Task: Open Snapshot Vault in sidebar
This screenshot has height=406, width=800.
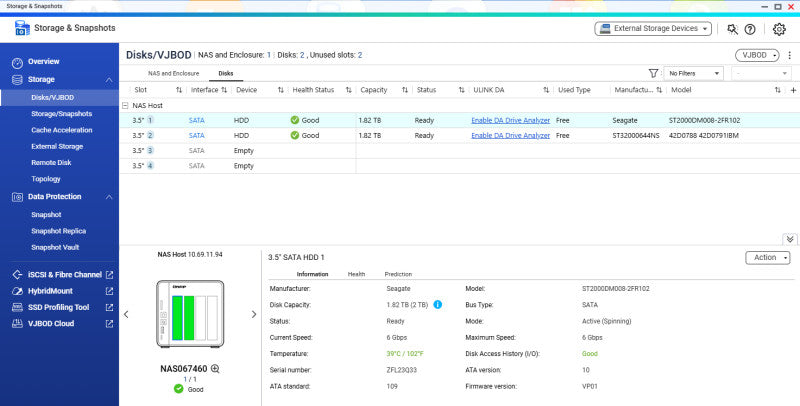Action: (55, 247)
